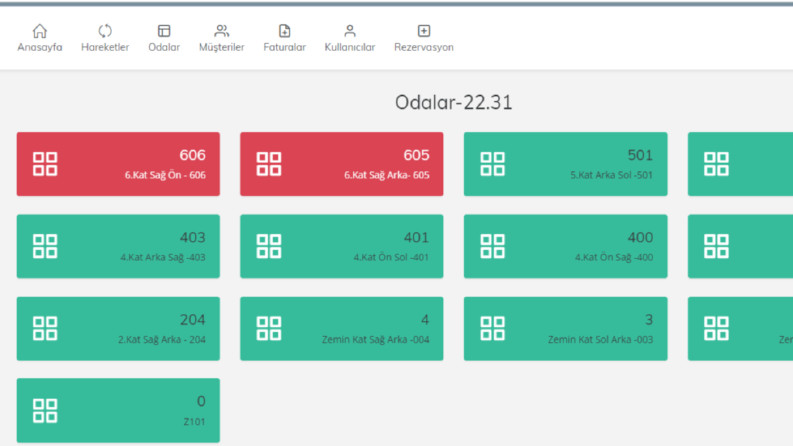This screenshot has height=446, width=793.
Task: Click the grid icon on card Z101
Action: (45, 411)
